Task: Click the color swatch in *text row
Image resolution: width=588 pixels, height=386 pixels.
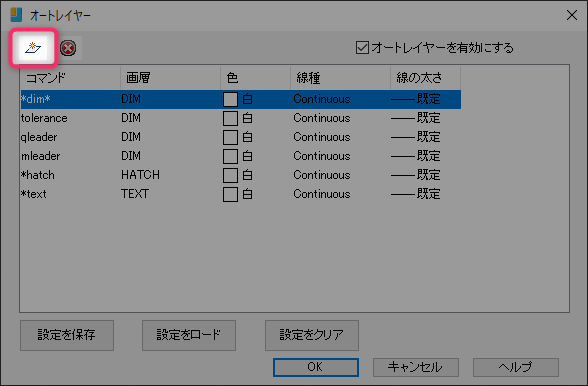Action: [x=230, y=195]
